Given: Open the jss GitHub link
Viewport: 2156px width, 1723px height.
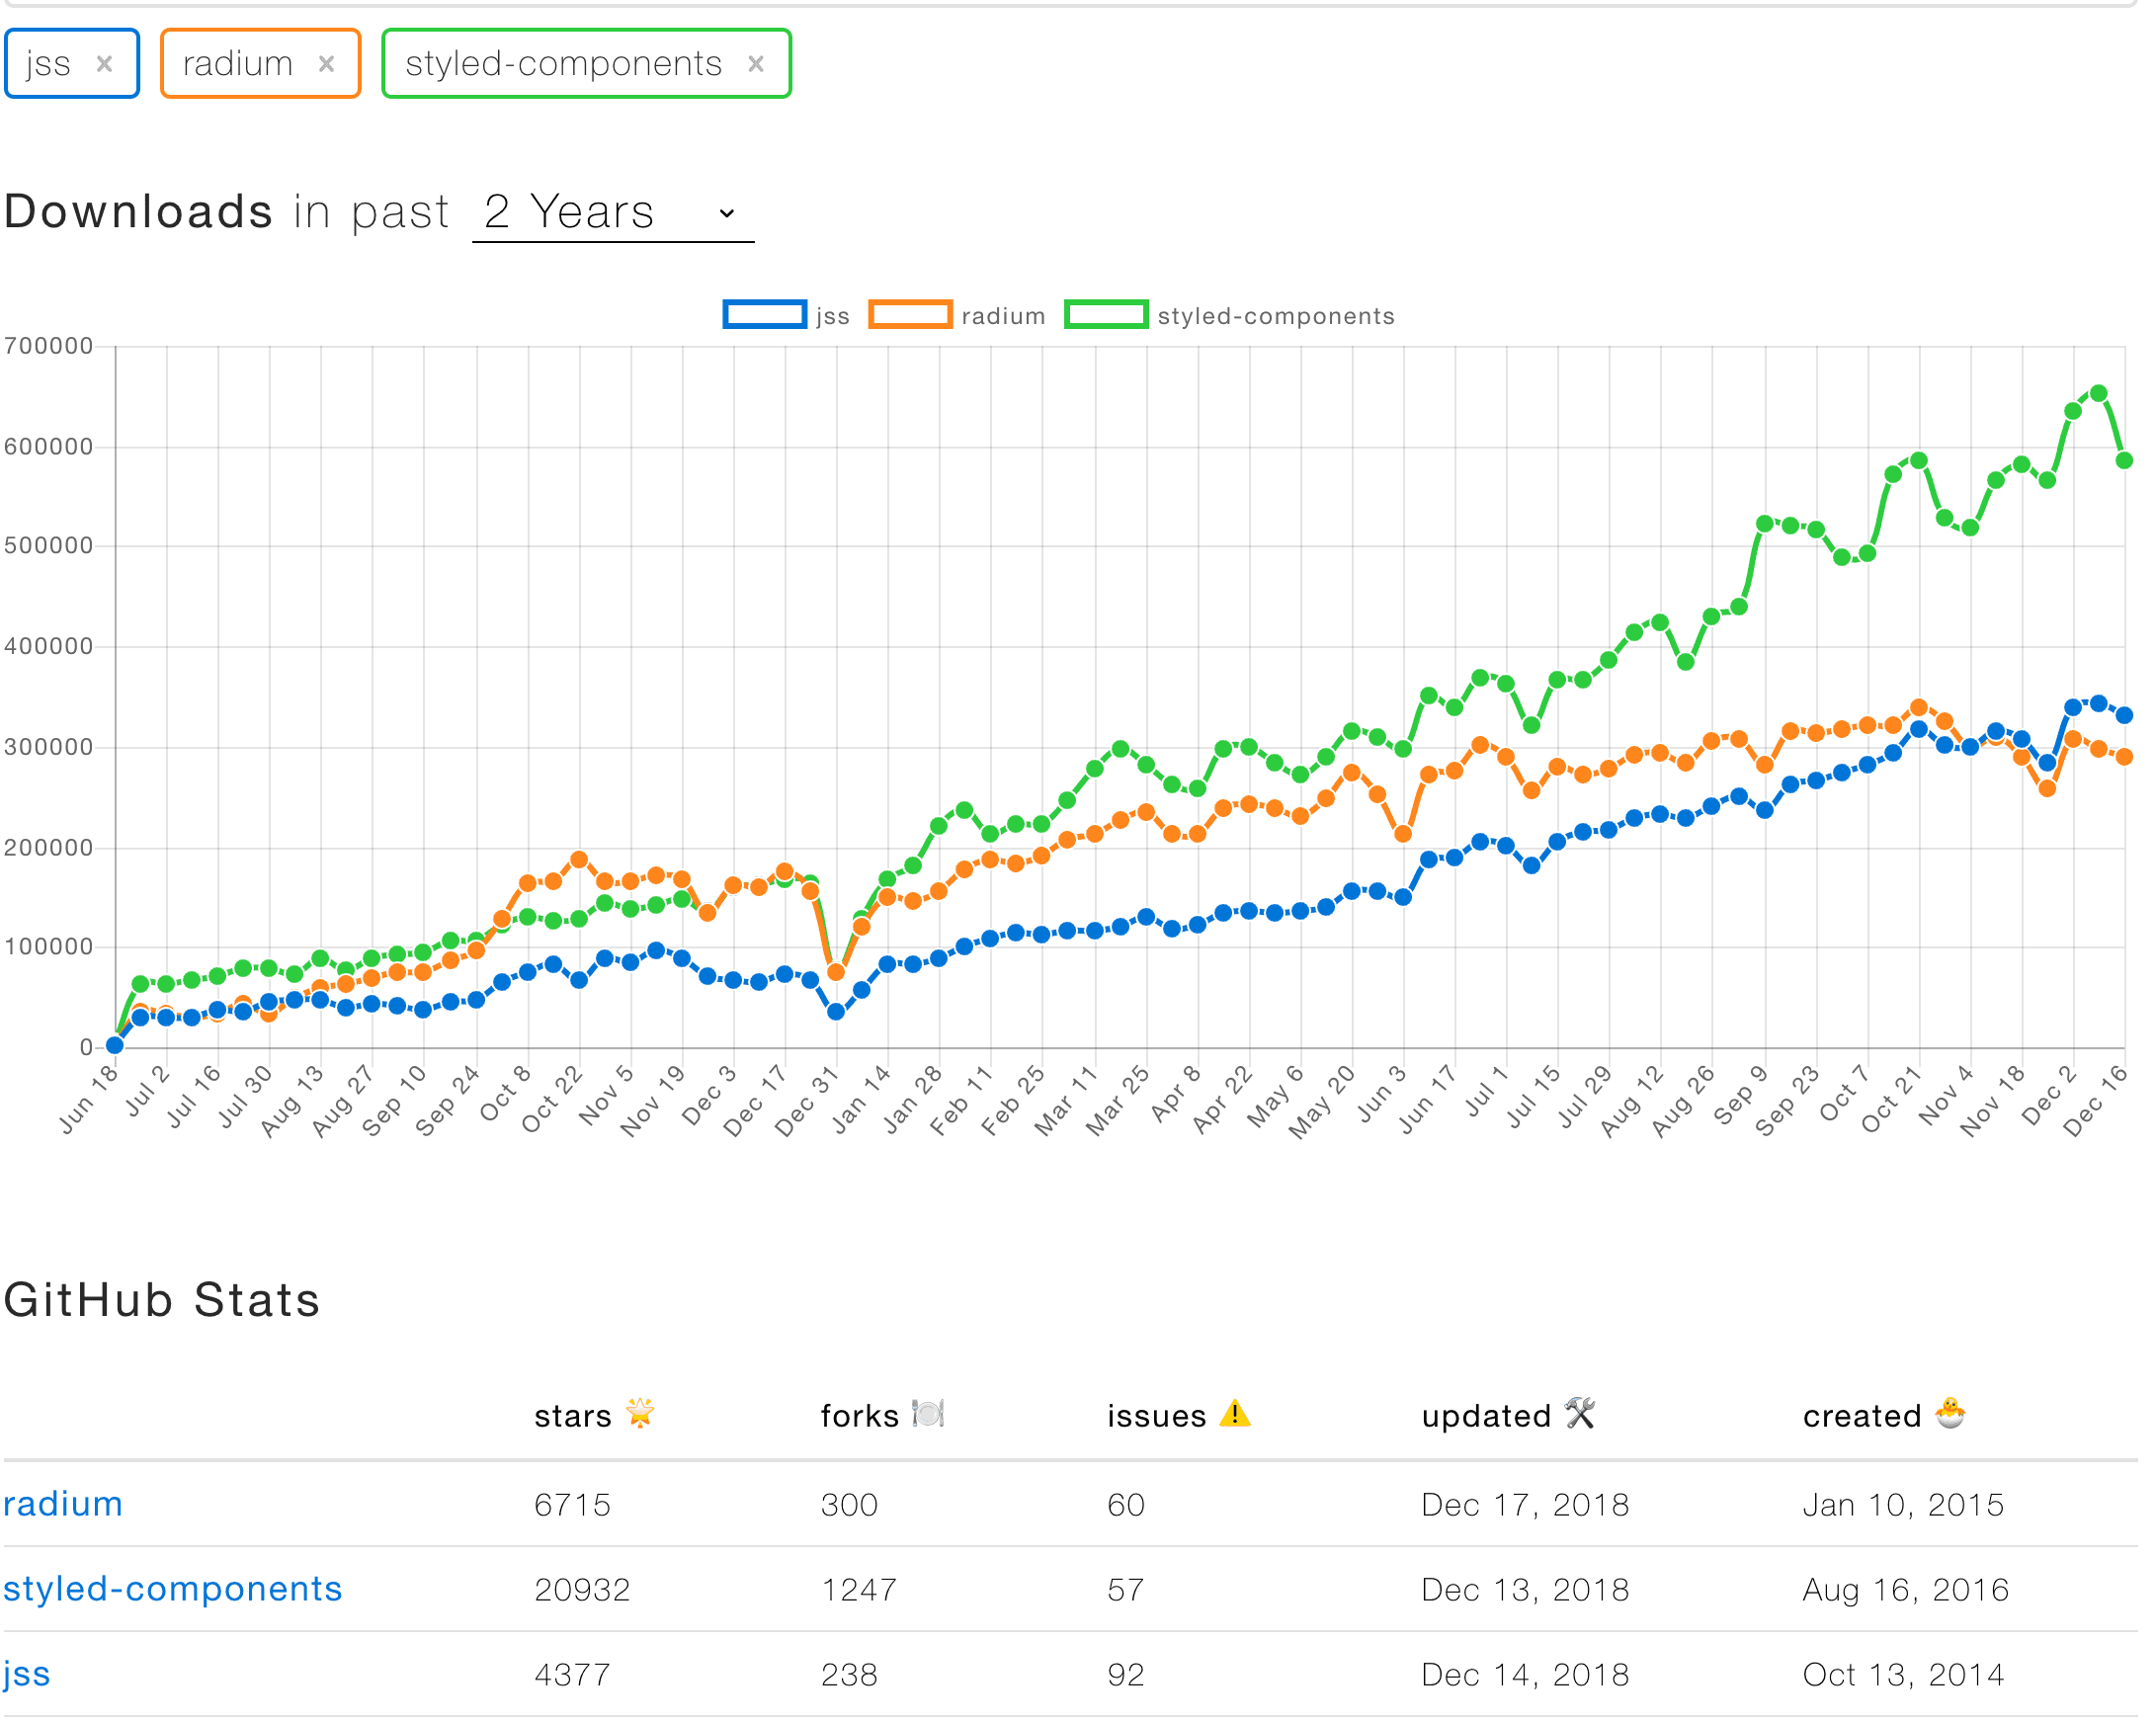Looking at the screenshot, I should (x=26, y=1673).
